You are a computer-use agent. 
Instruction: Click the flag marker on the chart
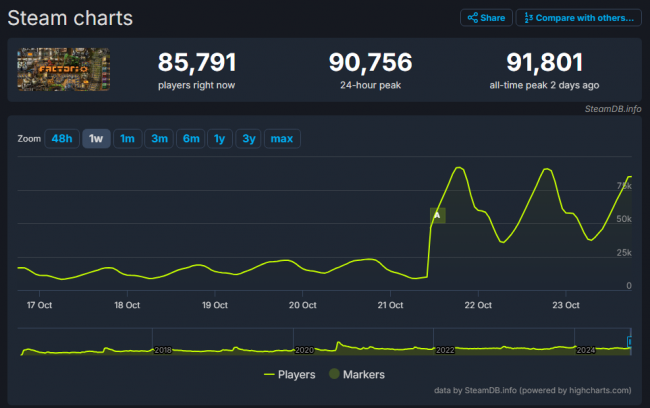[x=437, y=215]
